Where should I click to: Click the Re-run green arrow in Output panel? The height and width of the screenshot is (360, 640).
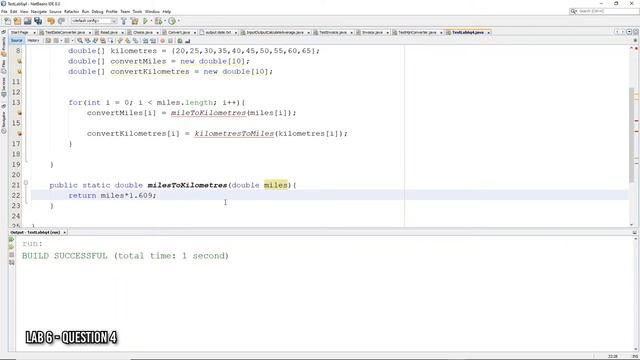(11, 240)
